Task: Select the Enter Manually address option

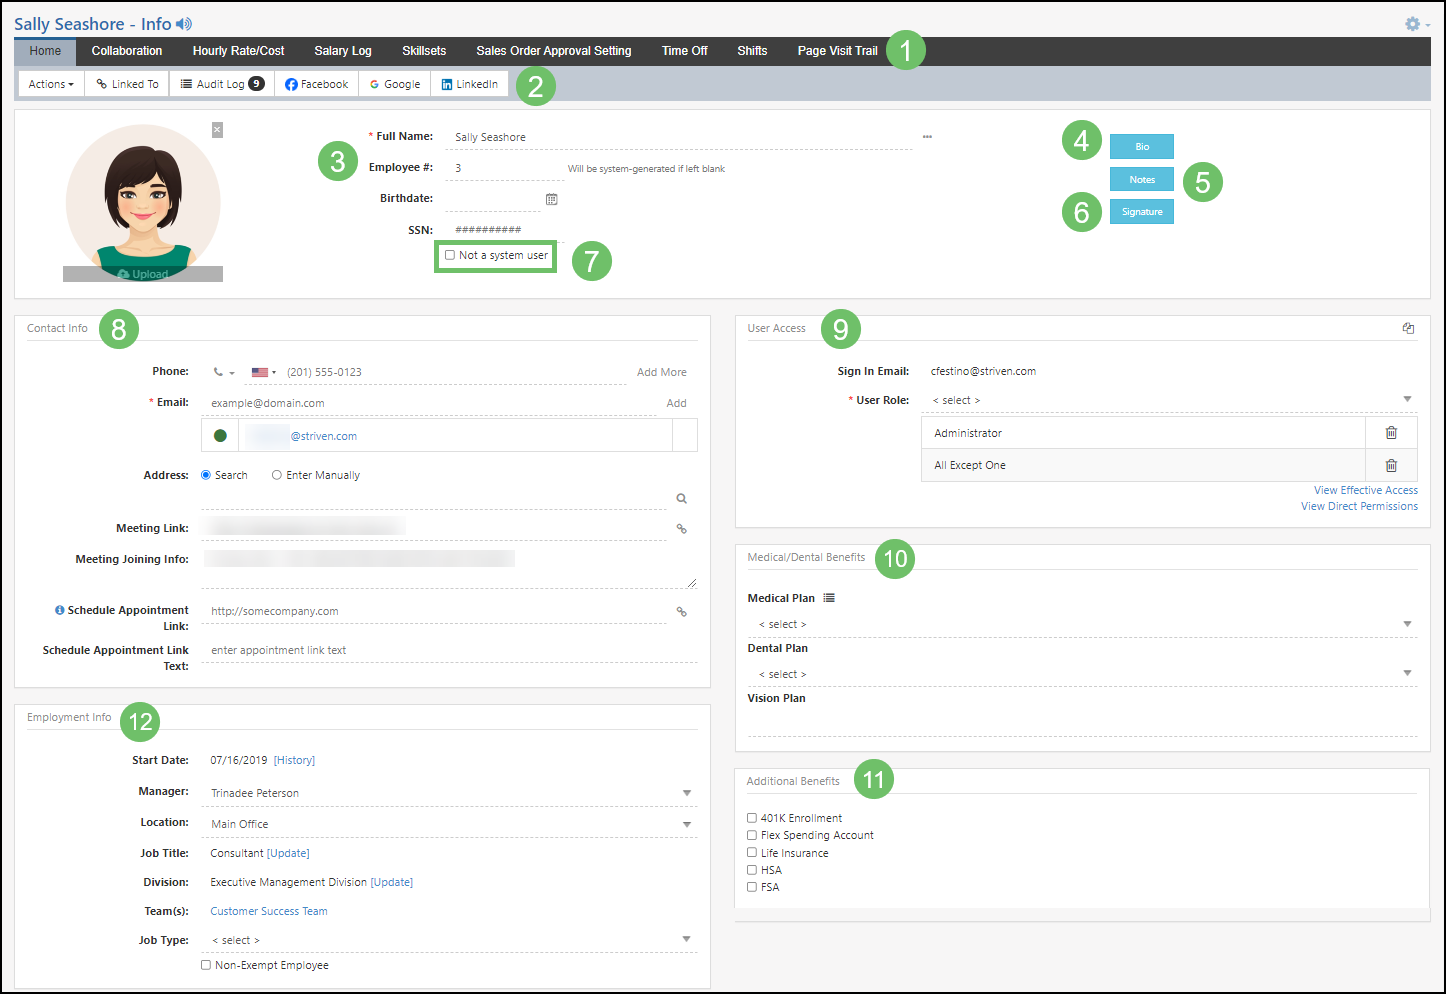Action: tap(277, 474)
